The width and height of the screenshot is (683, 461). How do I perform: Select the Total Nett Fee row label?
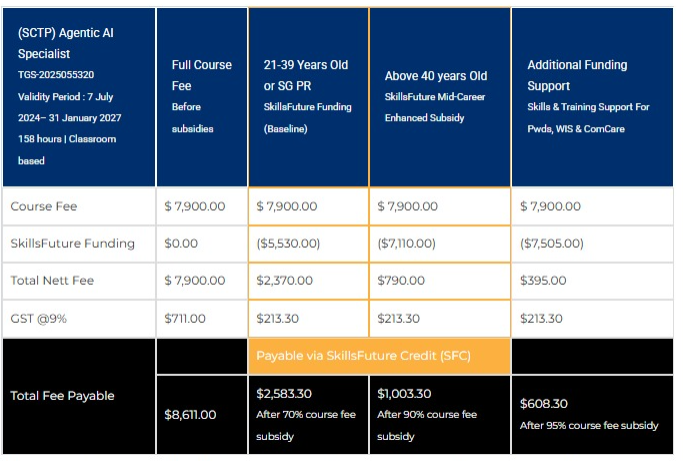pos(52,281)
